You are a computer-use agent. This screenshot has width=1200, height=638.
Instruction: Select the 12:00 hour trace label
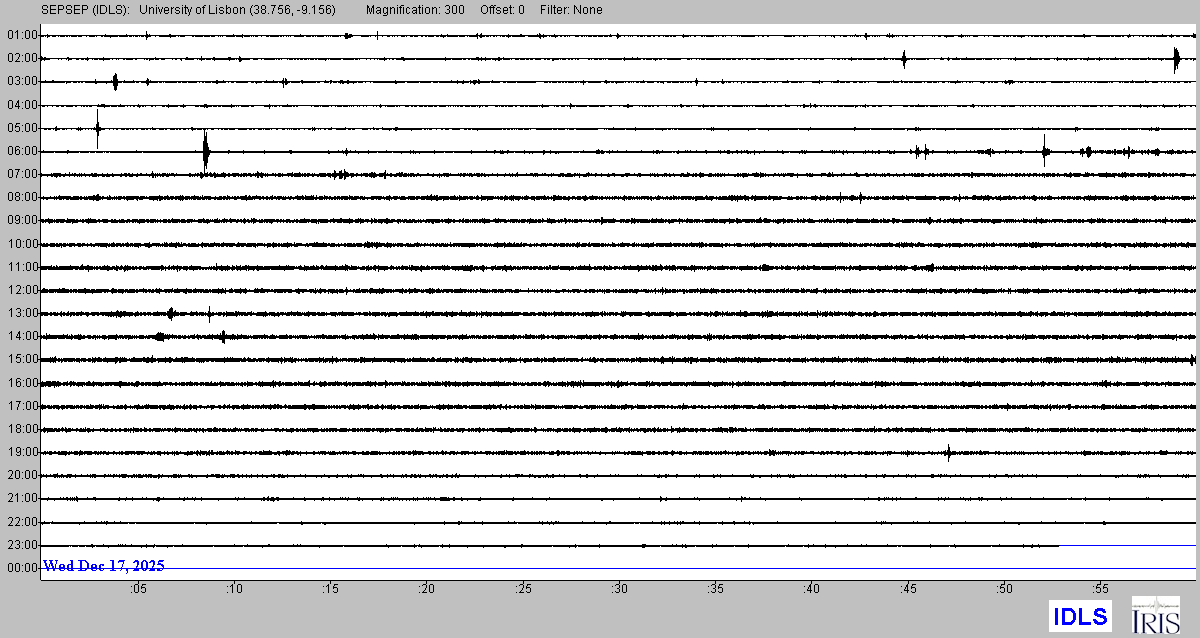[x=21, y=290]
